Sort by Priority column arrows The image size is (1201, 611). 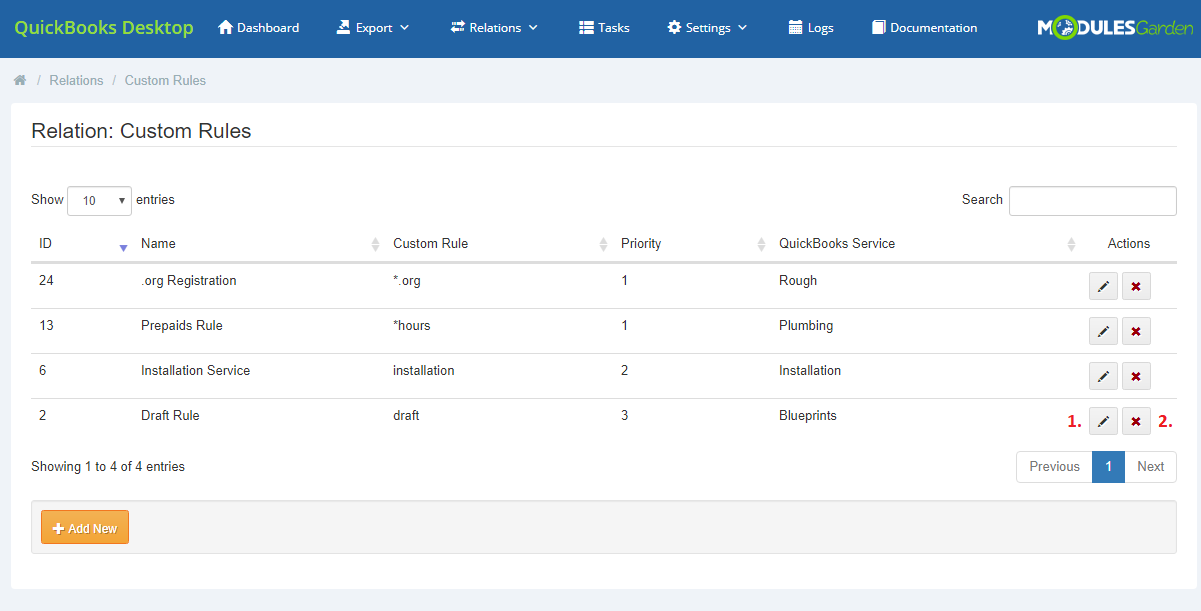[x=761, y=244]
